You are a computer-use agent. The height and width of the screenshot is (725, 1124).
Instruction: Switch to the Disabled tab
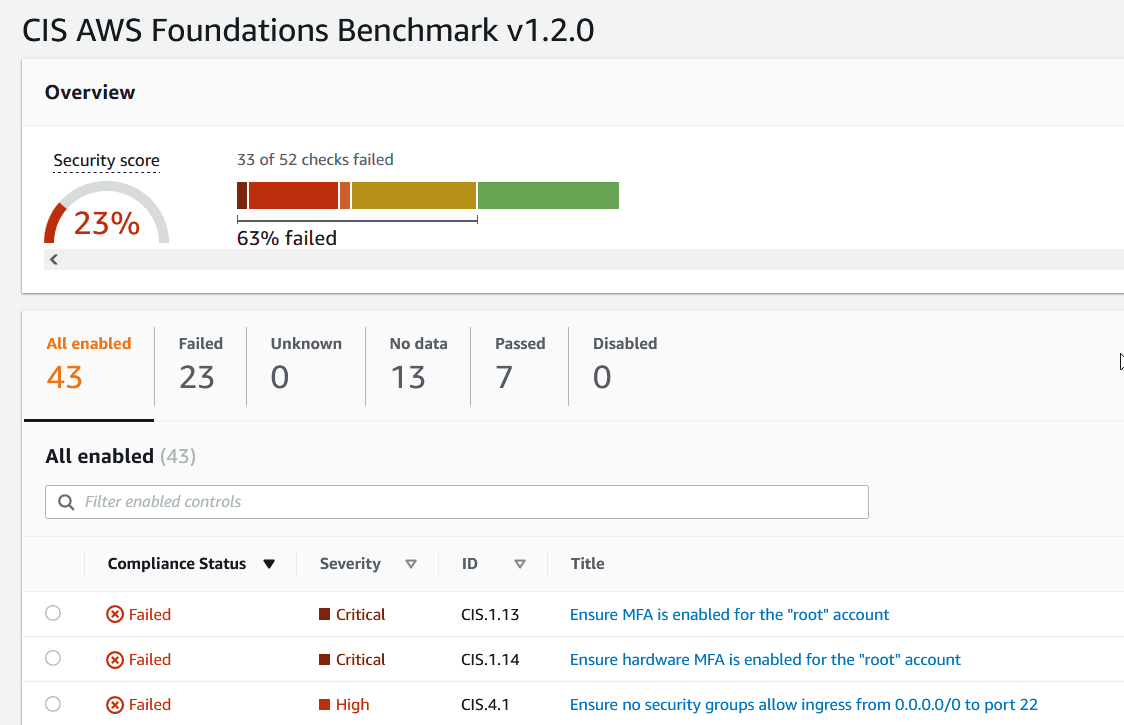624,366
